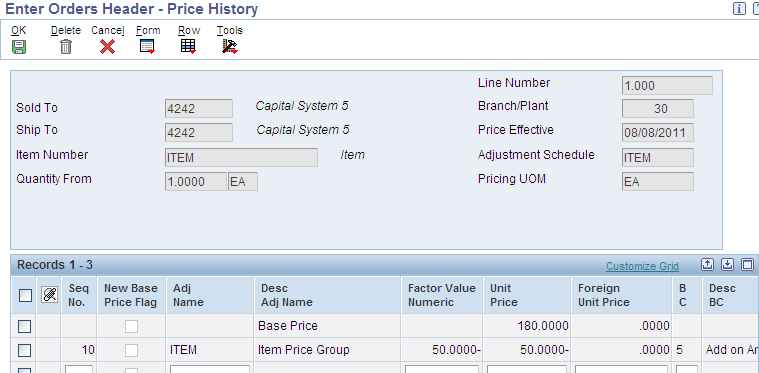
Task: Click the sequence number 10 cell
Action: [x=79, y=350]
